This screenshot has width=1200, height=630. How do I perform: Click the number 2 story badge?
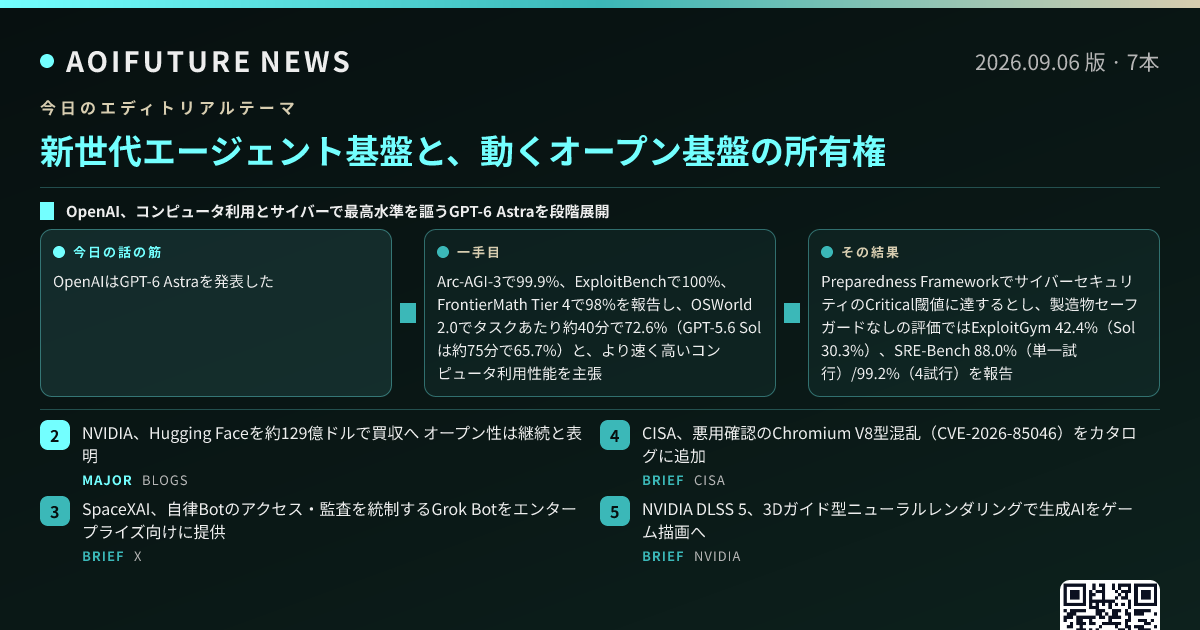[x=55, y=436]
